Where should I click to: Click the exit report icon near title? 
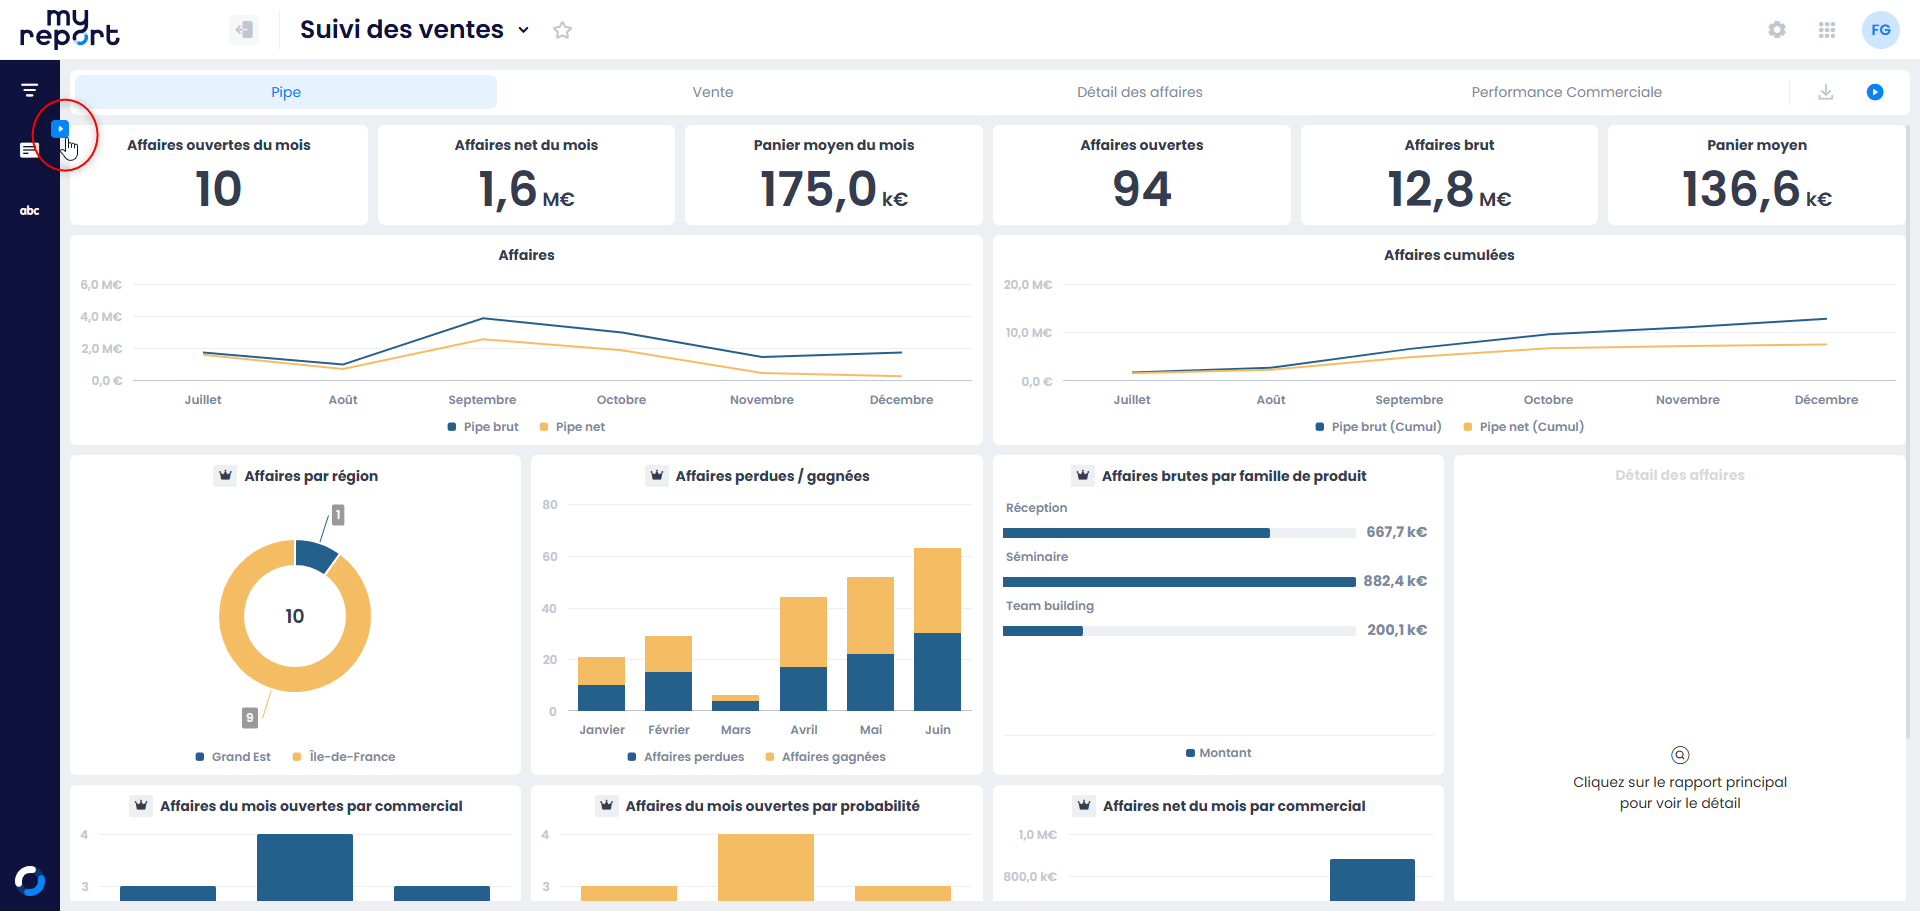pos(243,30)
